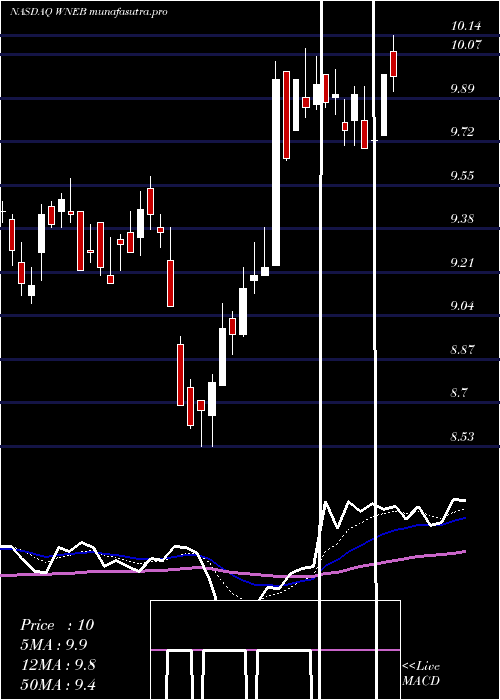Select the 9.55 price level label
Viewport: 500px width, 700px height.
(462, 175)
